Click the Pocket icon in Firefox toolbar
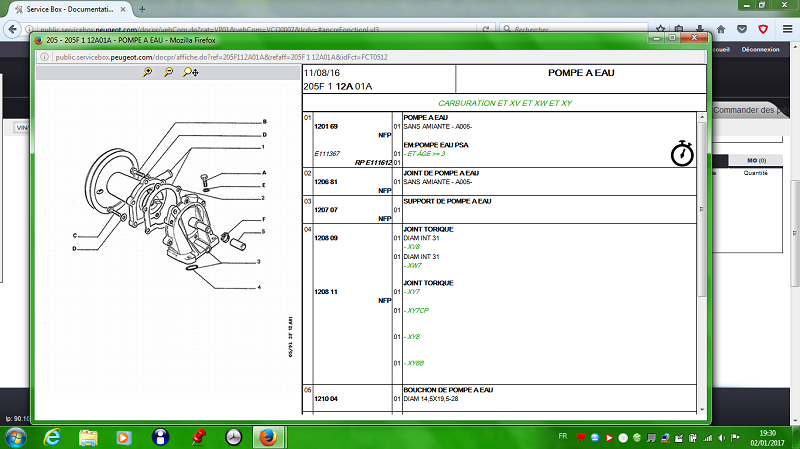This screenshot has width=800, height=449. click(742, 30)
